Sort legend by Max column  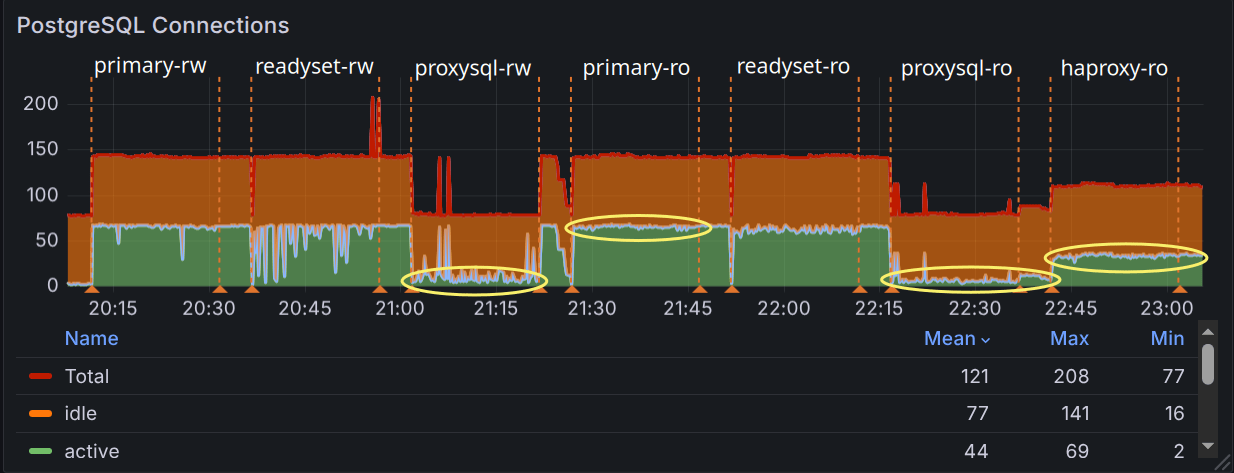click(x=1069, y=338)
